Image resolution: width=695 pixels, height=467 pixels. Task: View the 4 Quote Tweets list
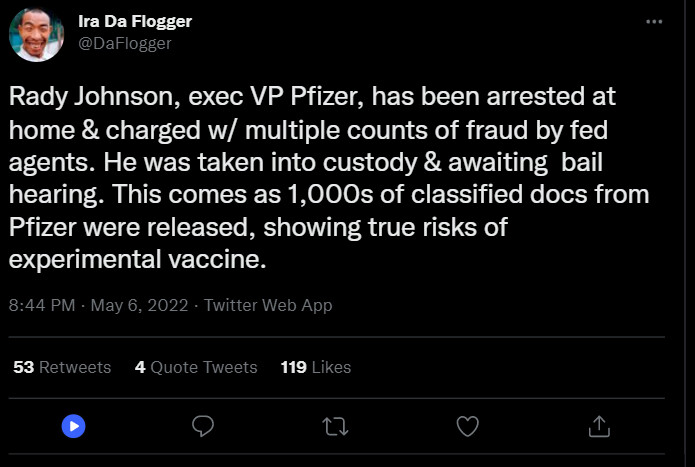point(196,367)
